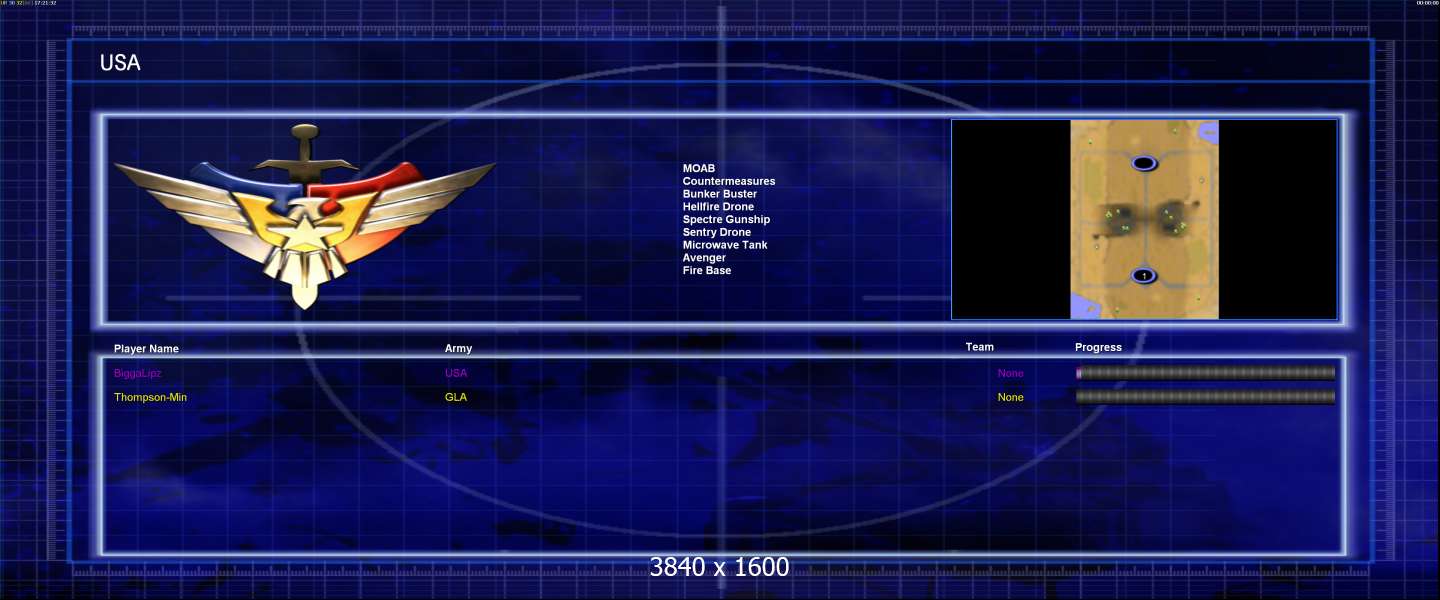Select Bunker Buster in the unit list
This screenshot has width=1440, height=600.
pyautogui.click(x=720, y=194)
